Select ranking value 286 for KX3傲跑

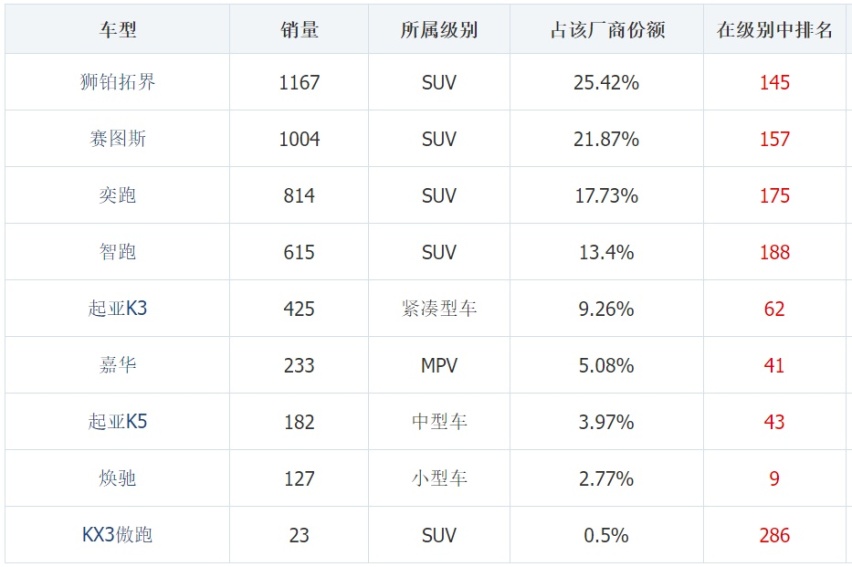point(774,535)
